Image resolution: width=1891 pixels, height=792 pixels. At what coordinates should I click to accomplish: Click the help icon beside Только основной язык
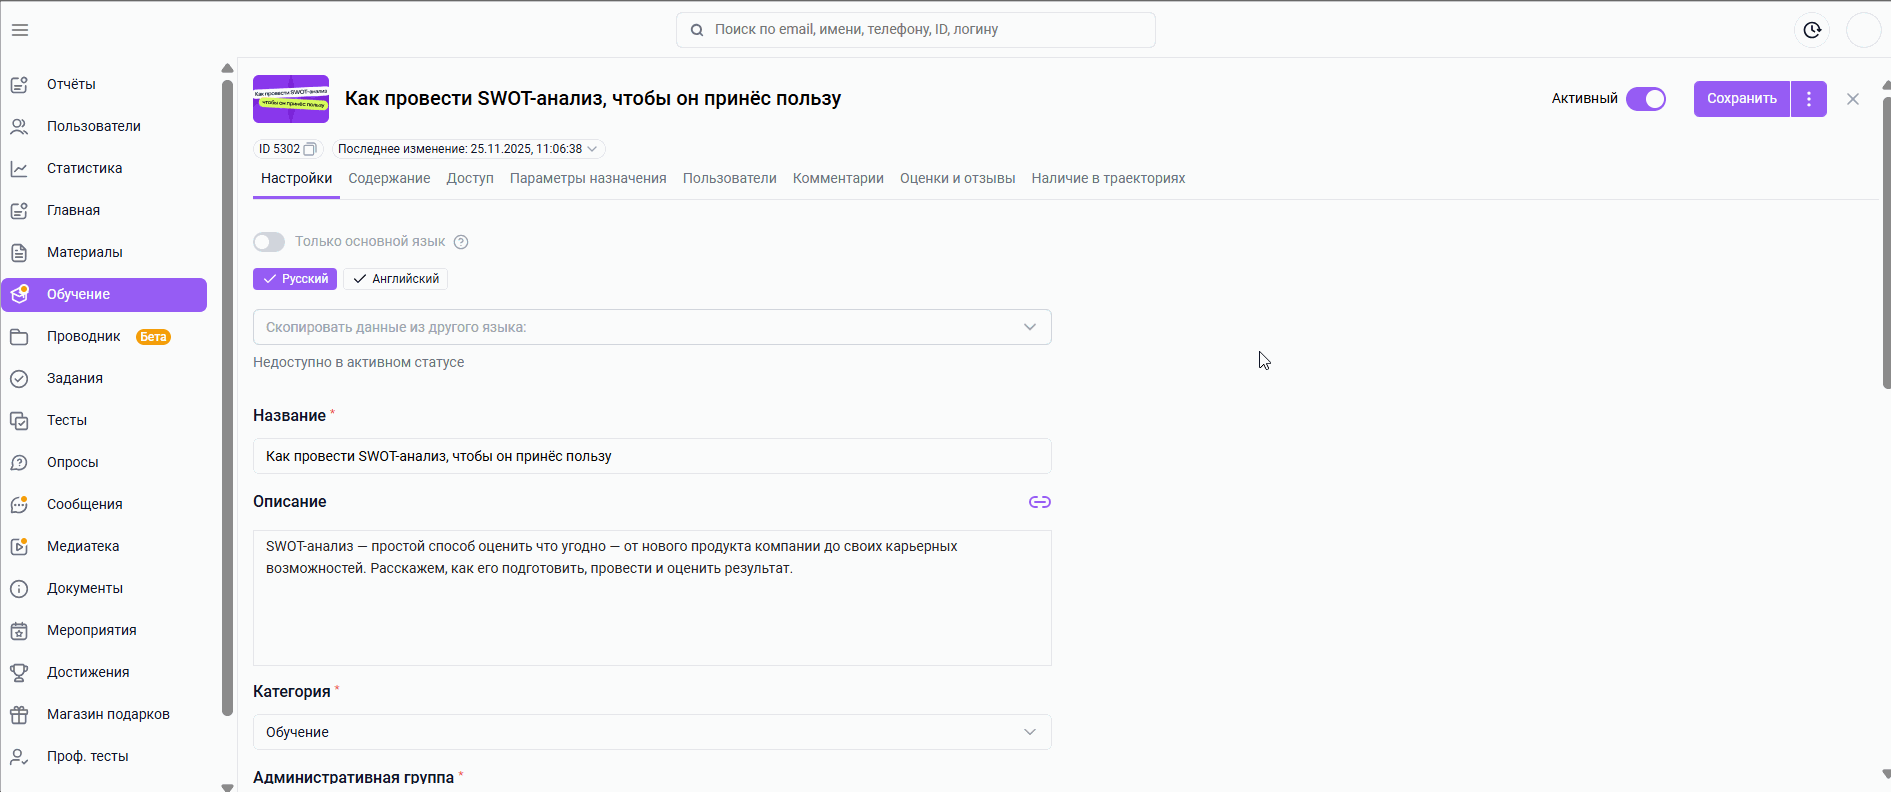461,242
